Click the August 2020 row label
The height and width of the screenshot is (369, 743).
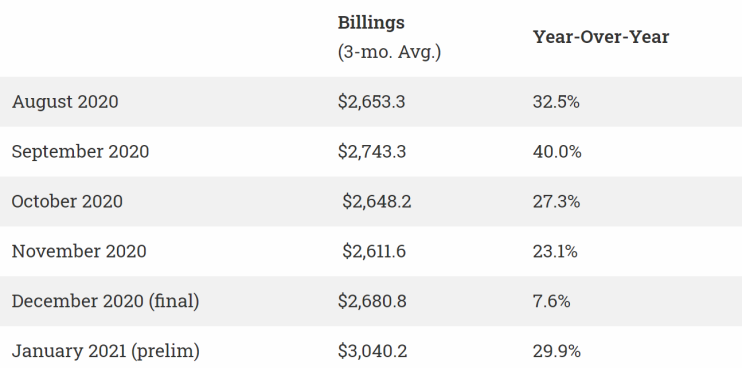pyautogui.click(x=65, y=102)
